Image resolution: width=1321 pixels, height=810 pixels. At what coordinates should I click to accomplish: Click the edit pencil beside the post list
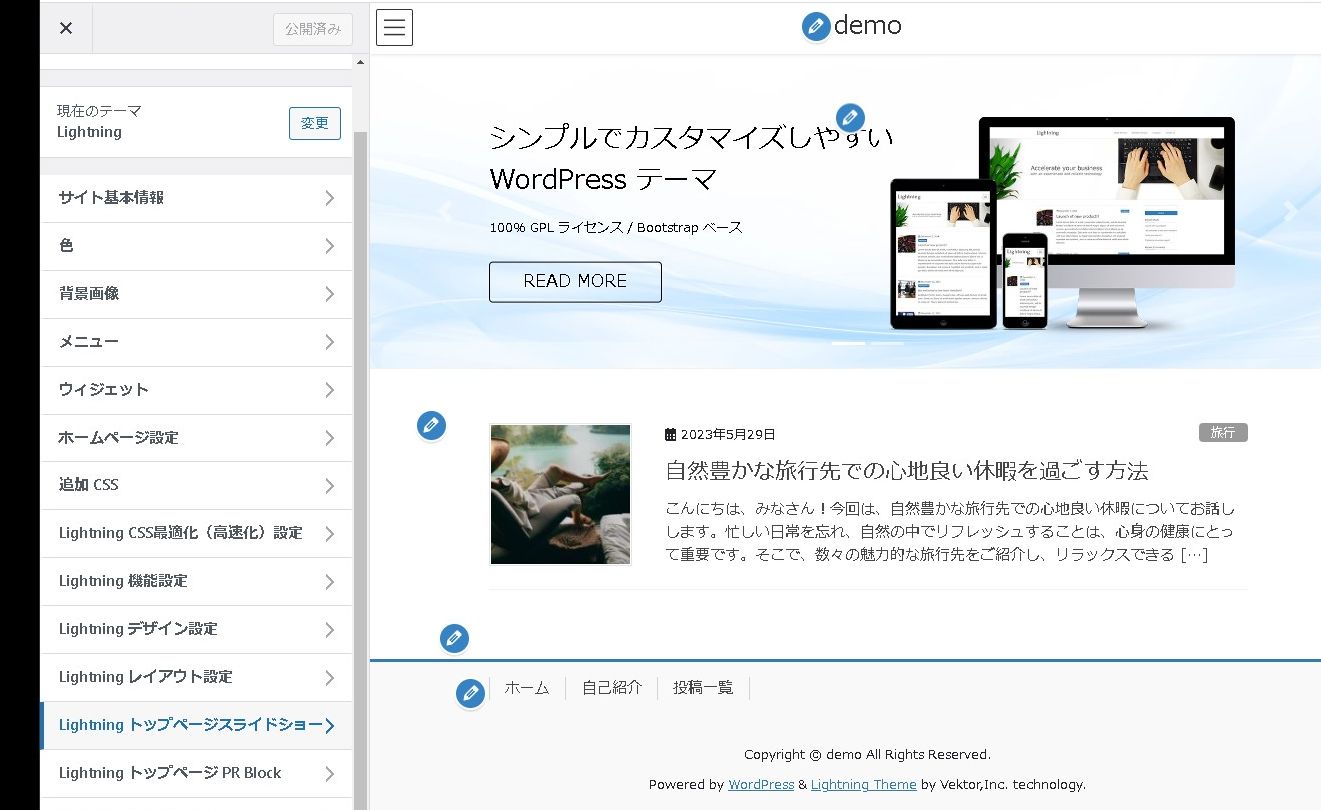click(x=431, y=425)
